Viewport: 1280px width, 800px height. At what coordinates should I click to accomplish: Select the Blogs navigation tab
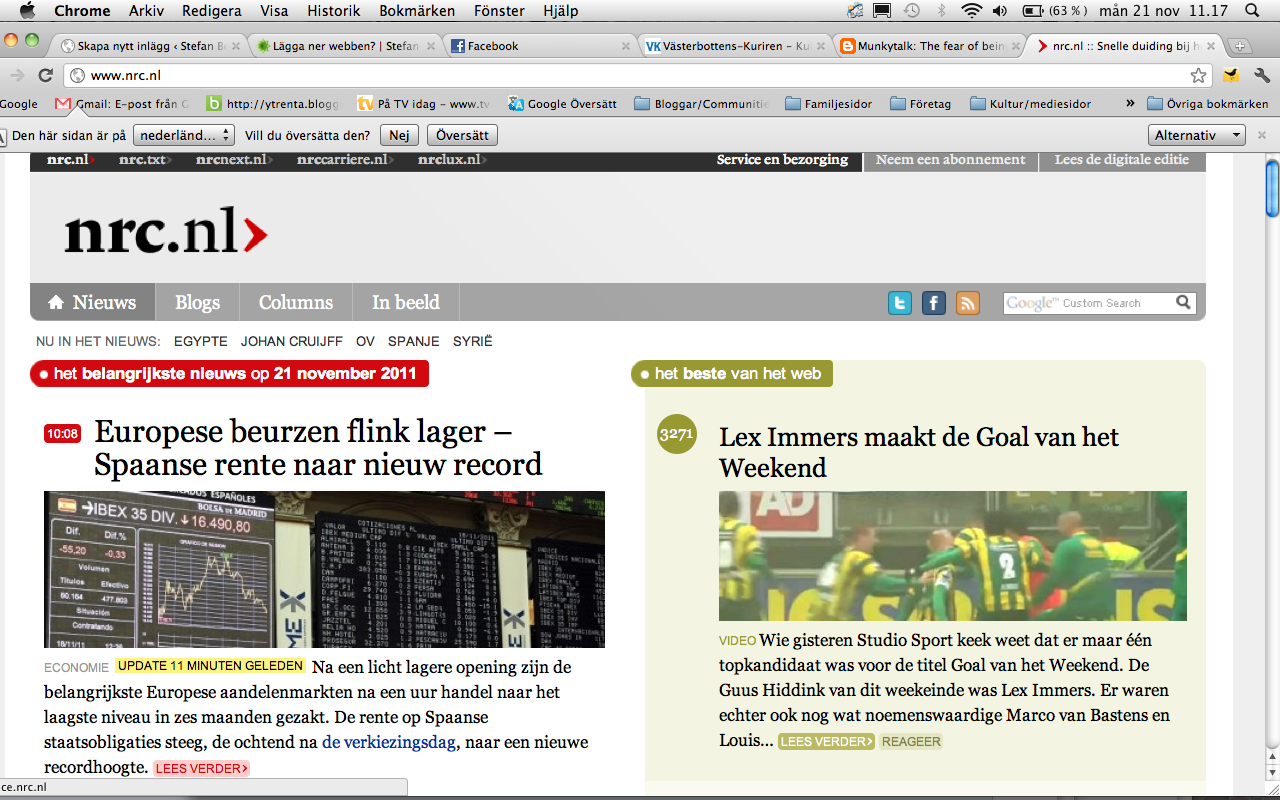(197, 302)
